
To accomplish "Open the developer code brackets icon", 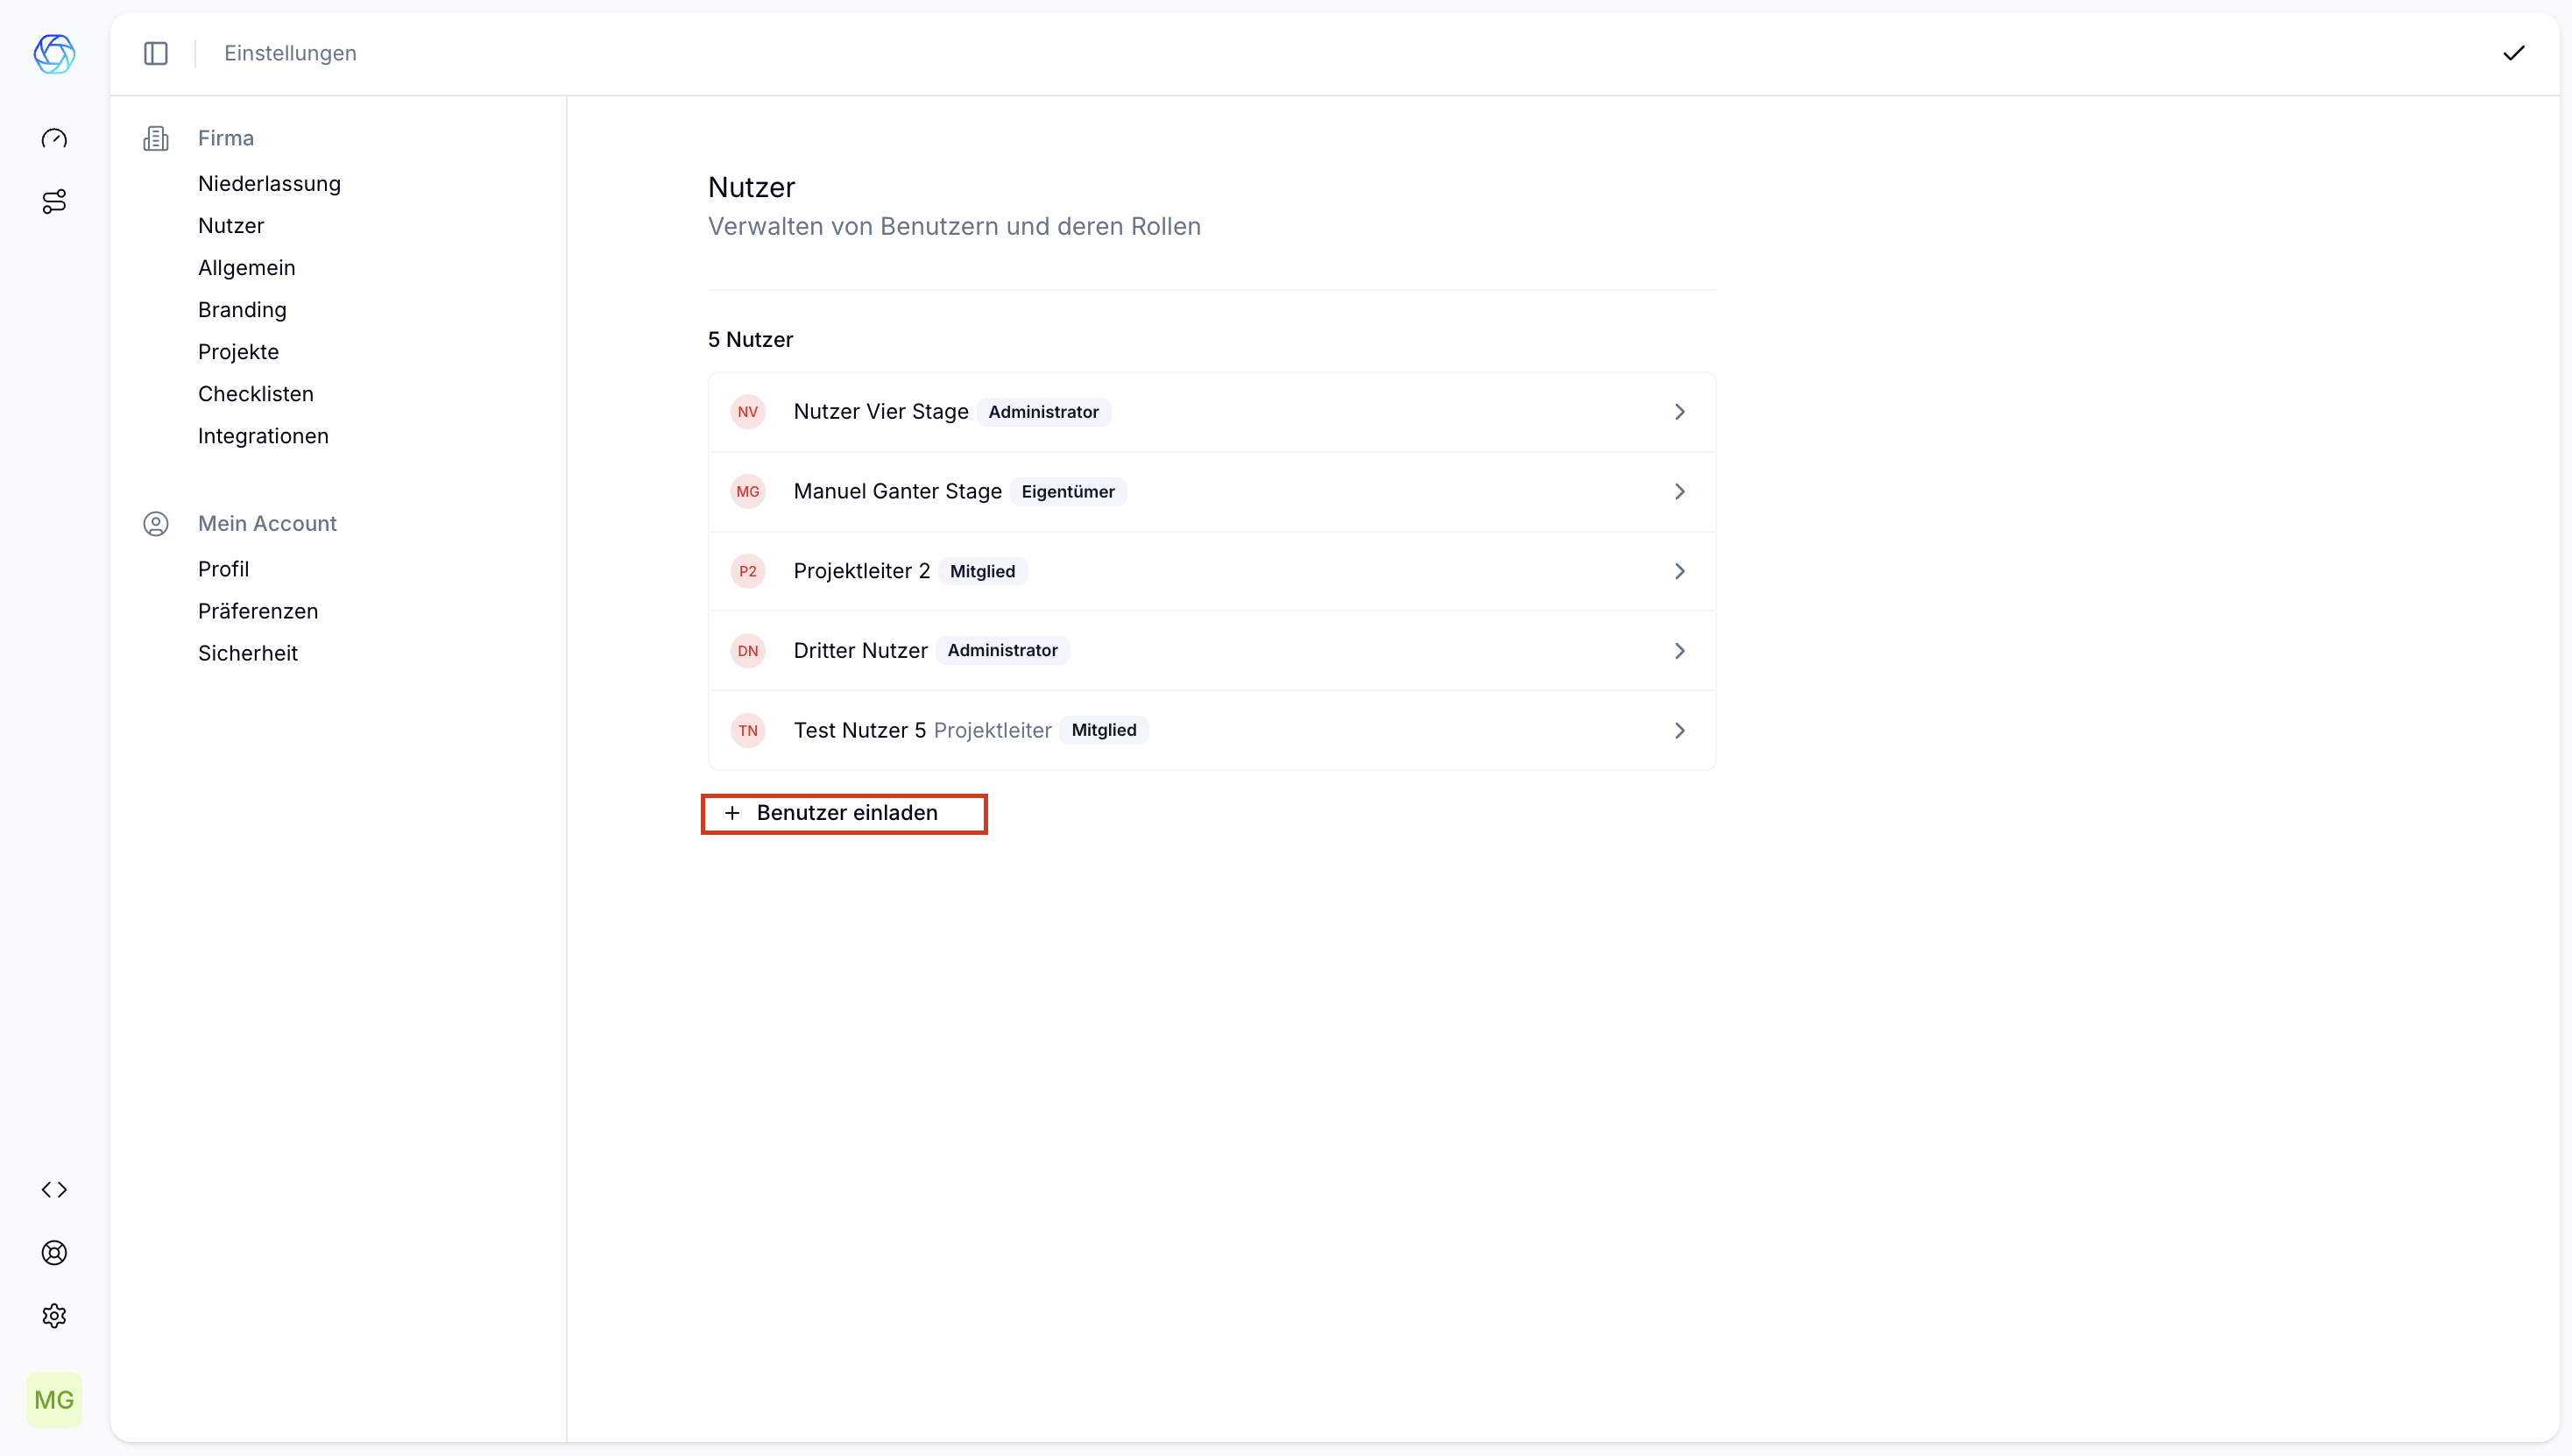I will point(54,1189).
